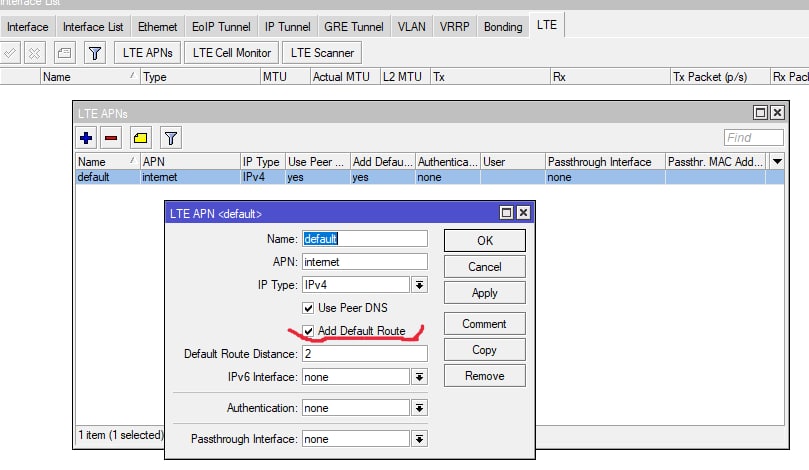Click the Name input field
The height and width of the screenshot is (470, 809).
(365, 239)
